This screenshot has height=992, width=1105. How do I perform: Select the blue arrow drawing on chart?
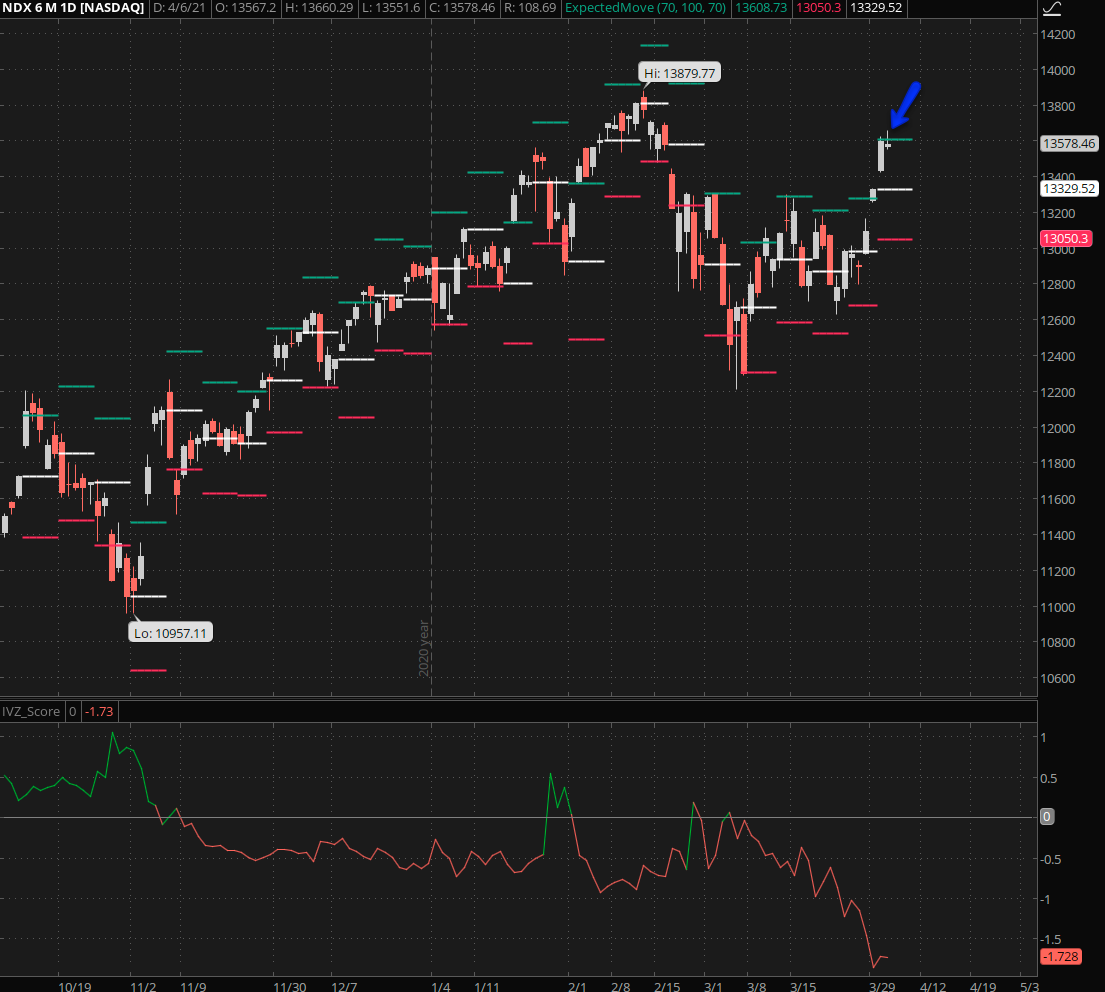905,105
